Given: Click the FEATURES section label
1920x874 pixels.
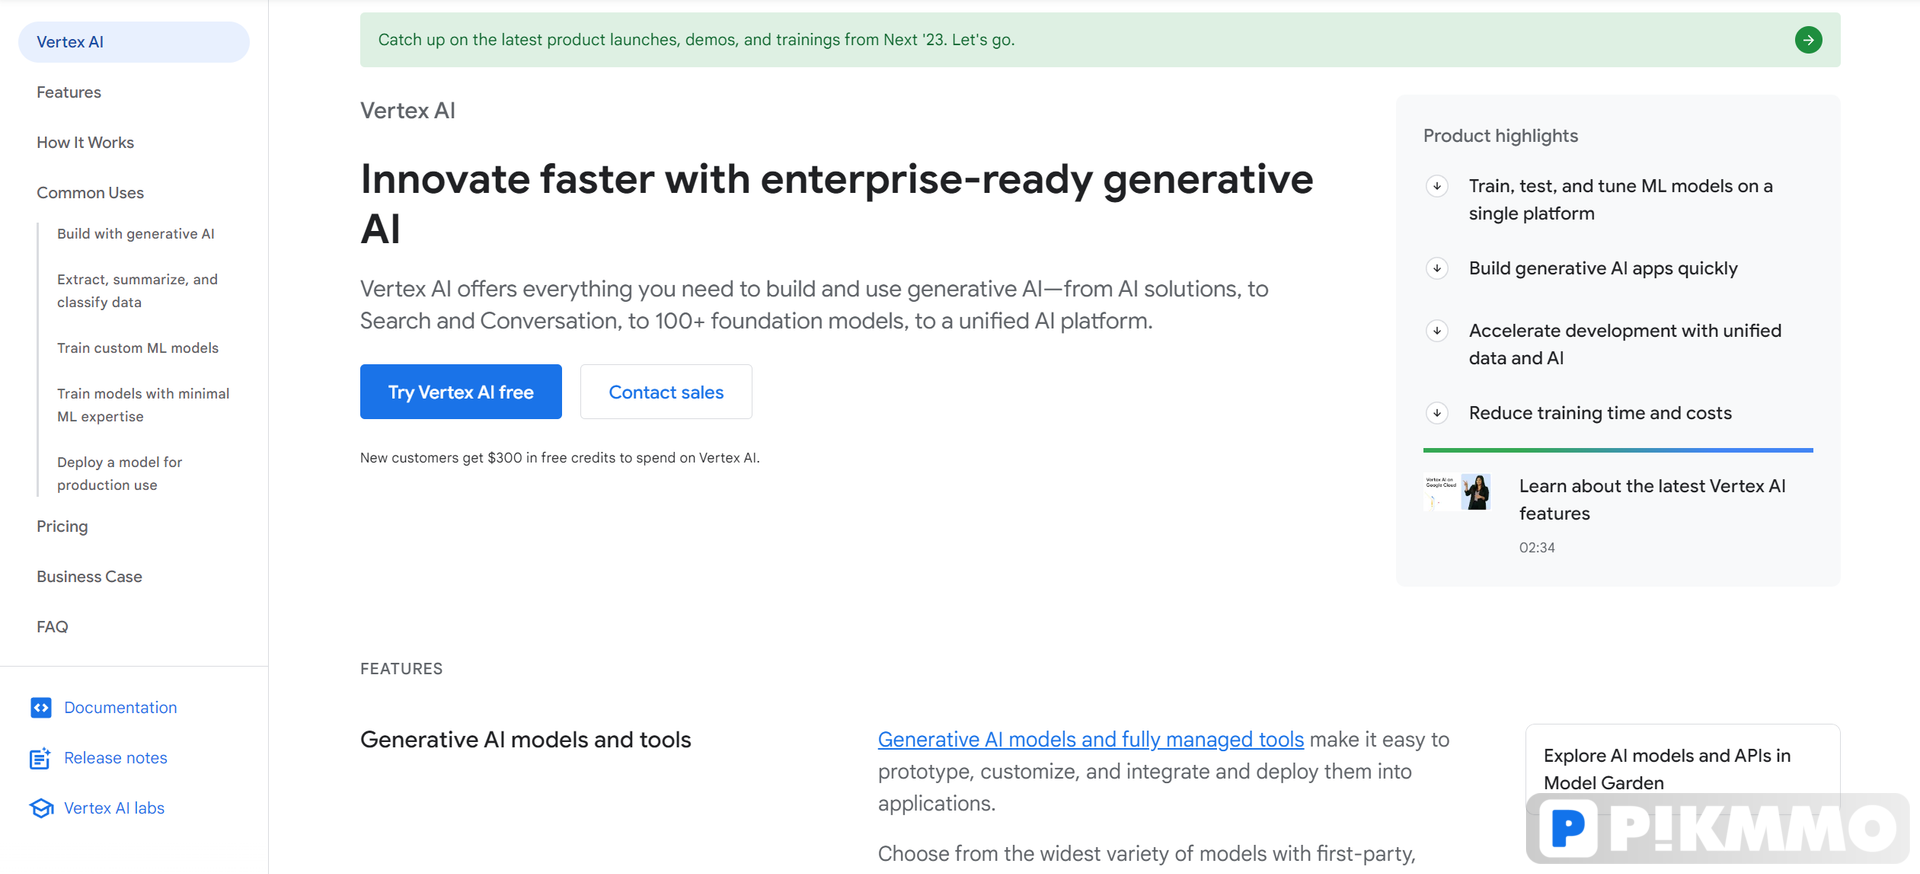Looking at the screenshot, I should 401,669.
